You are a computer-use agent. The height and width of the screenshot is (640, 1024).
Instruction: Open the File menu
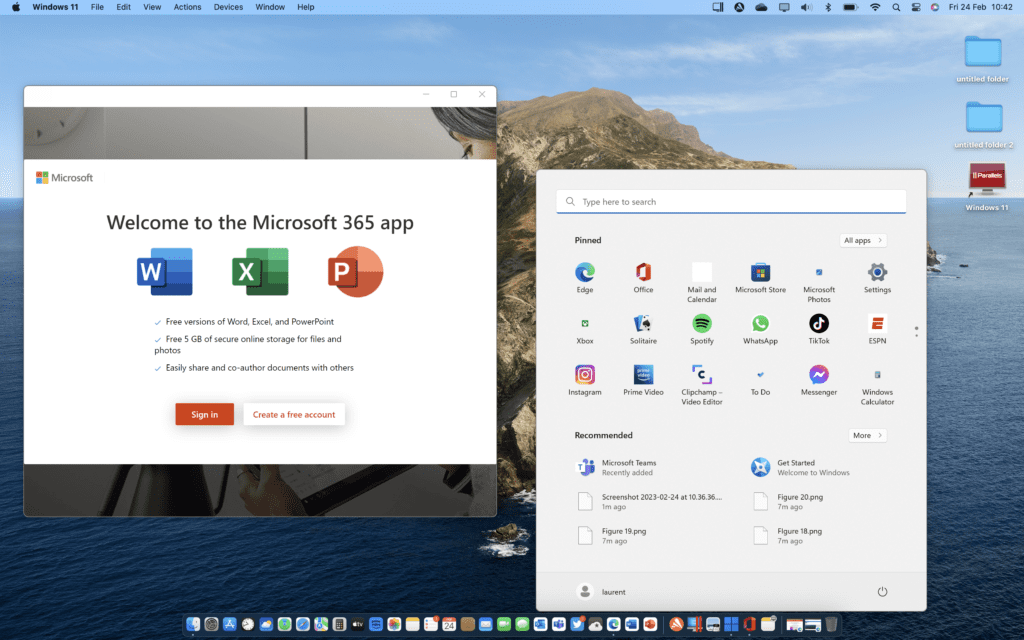(97, 7)
